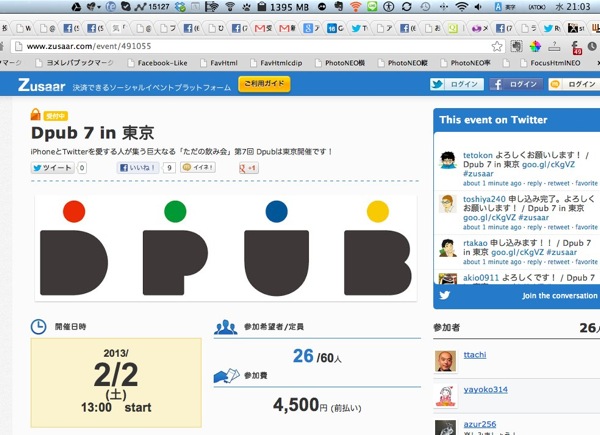The height and width of the screenshot is (435, 600).
Task: Click the Twitter bird icon in widget footer
Action: [x=444, y=295]
